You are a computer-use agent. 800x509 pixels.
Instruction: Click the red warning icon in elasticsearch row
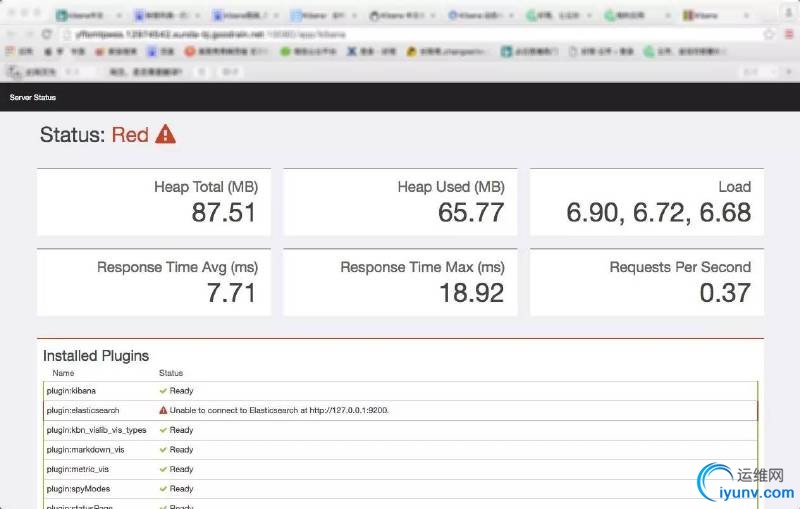163,410
